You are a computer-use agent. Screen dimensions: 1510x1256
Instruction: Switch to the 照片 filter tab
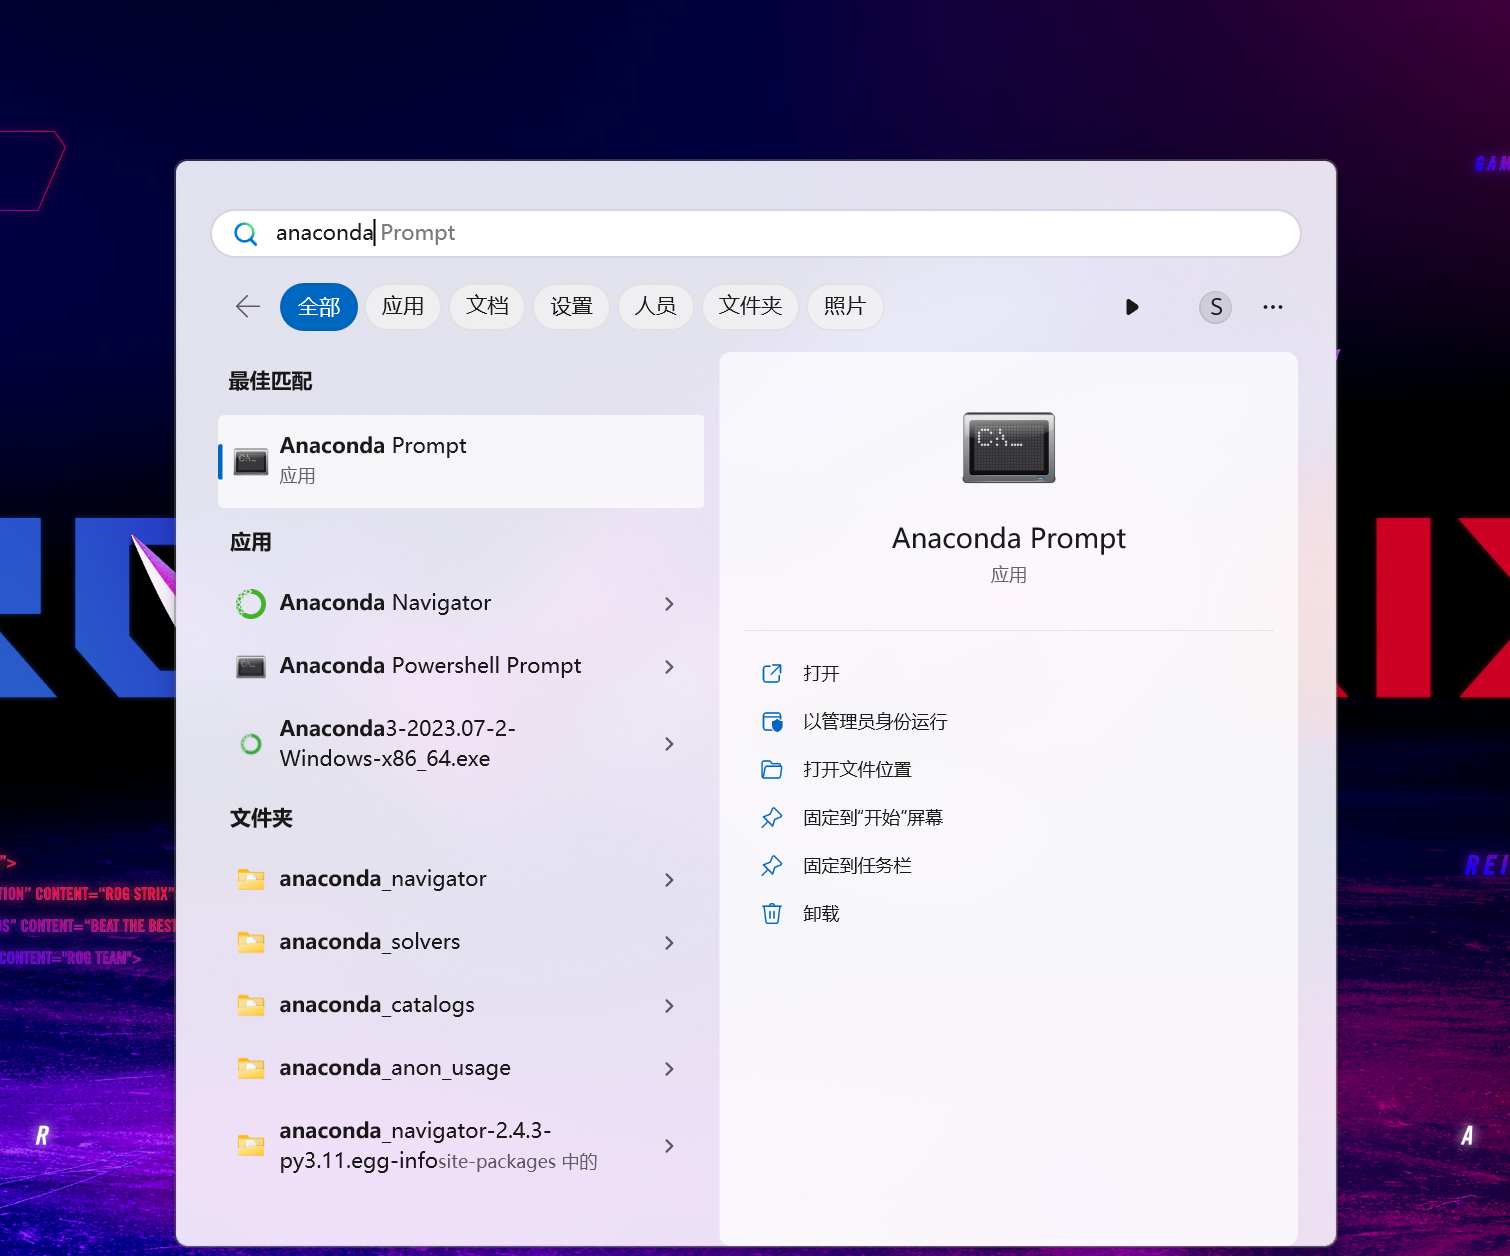click(x=844, y=307)
